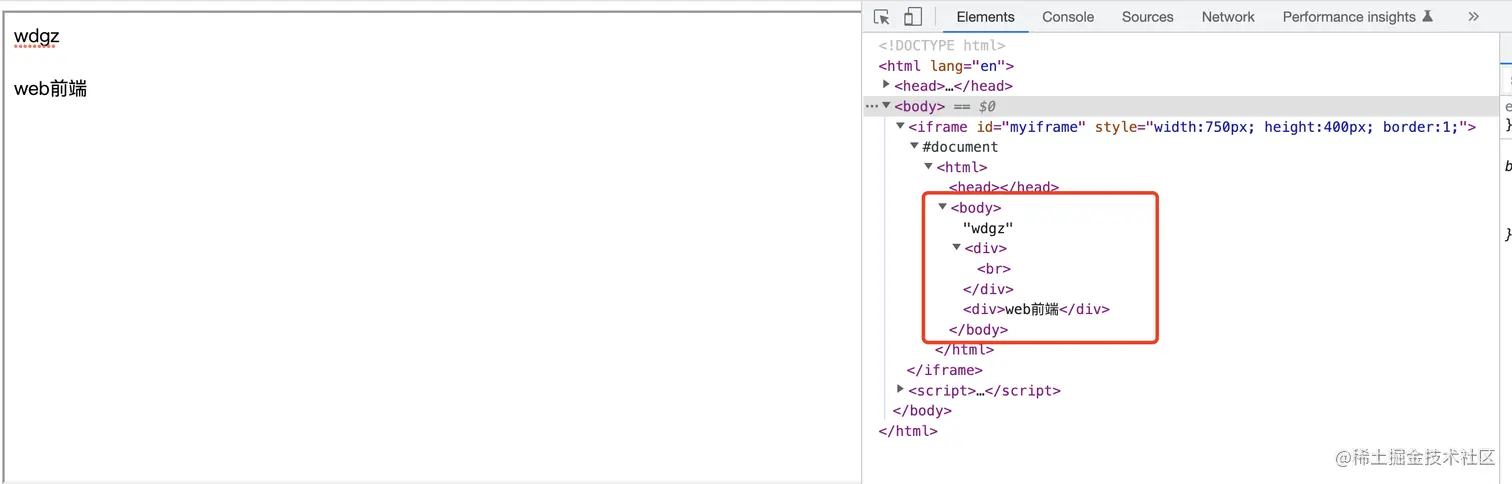The image size is (1512, 484).
Task: Expand the collapsed head node
Action: tap(887, 85)
